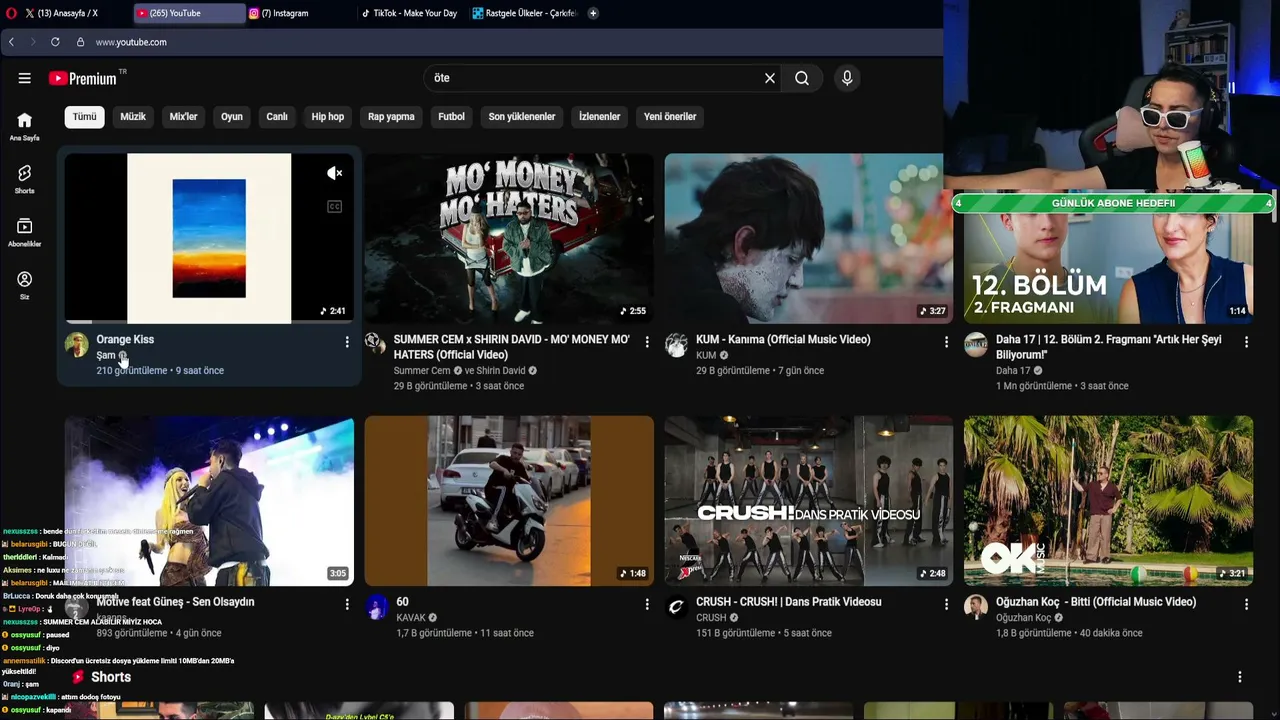The height and width of the screenshot is (720, 1280).
Task: Select the Hip hop filter chip
Action: point(328,117)
